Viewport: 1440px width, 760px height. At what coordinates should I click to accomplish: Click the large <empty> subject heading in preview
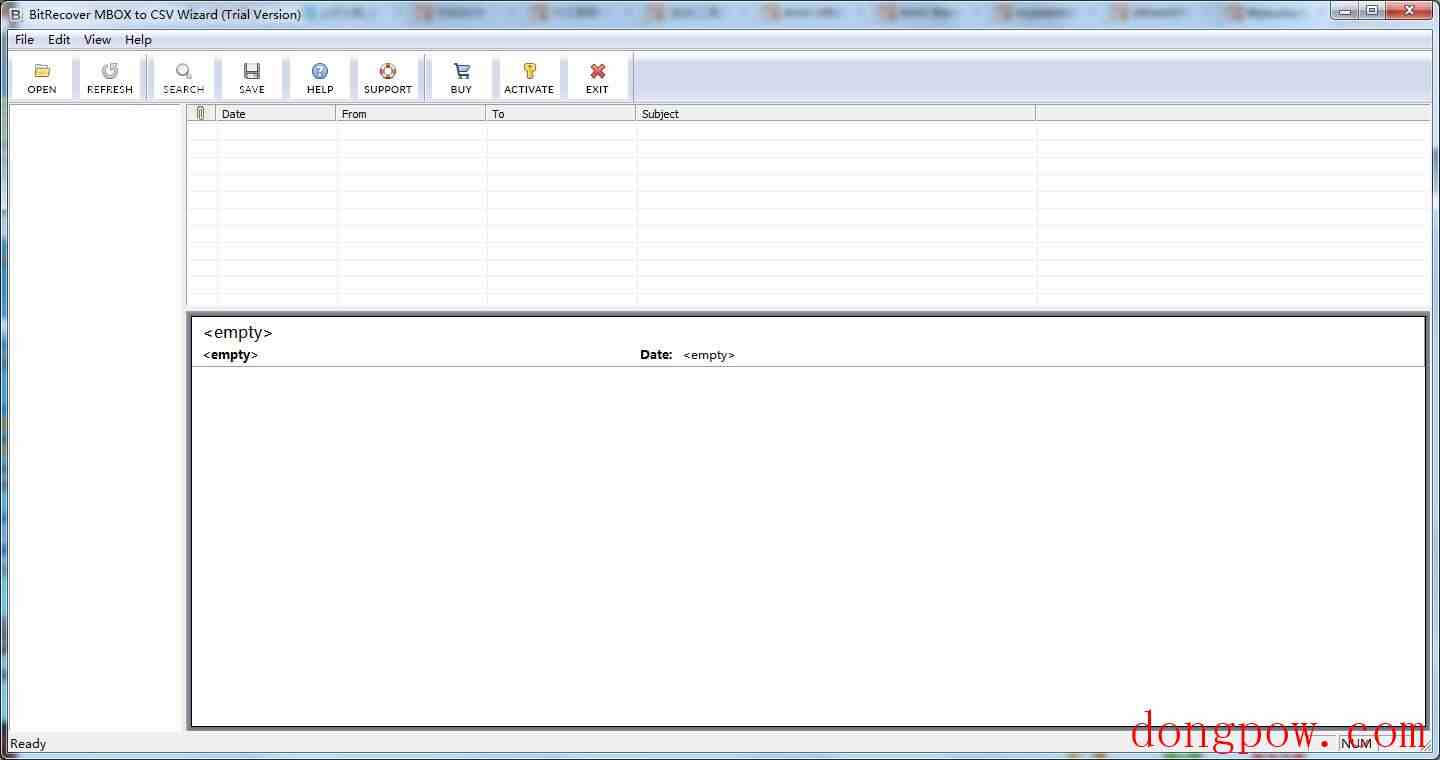click(x=238, y=333)
